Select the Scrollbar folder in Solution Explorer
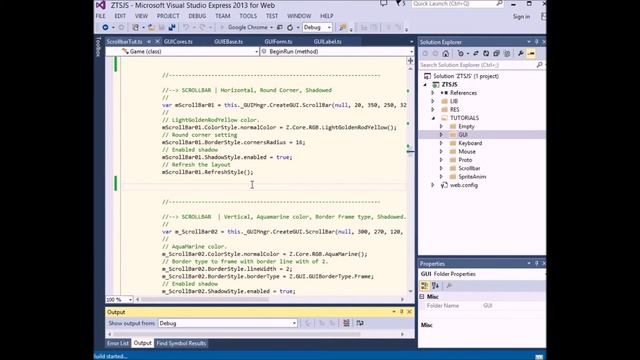640x360 pixels. click(x=469, y=169)
